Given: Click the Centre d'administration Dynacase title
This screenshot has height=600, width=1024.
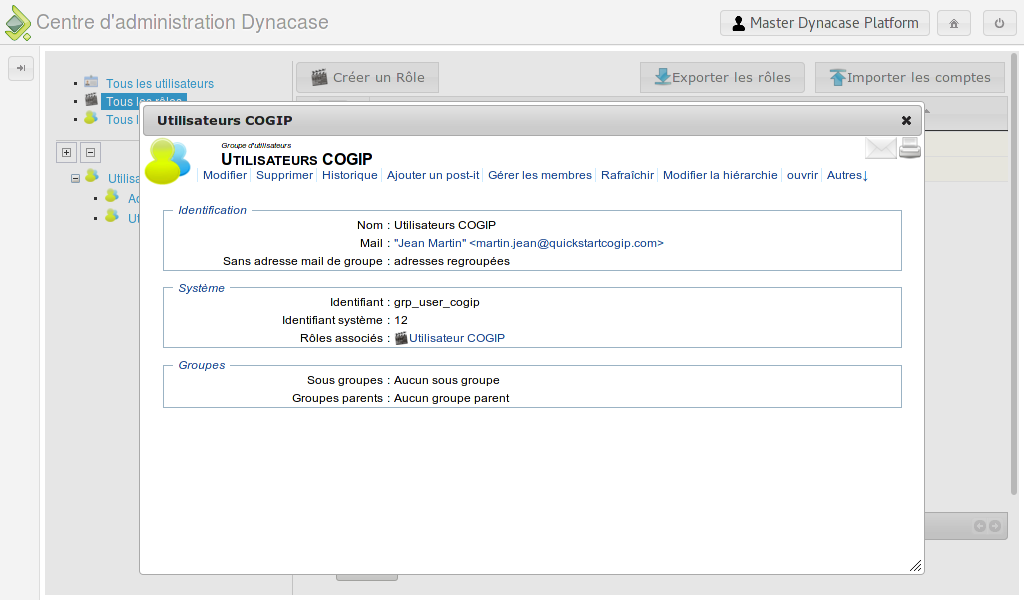Looking at the screenshot, I should point(182,22).
